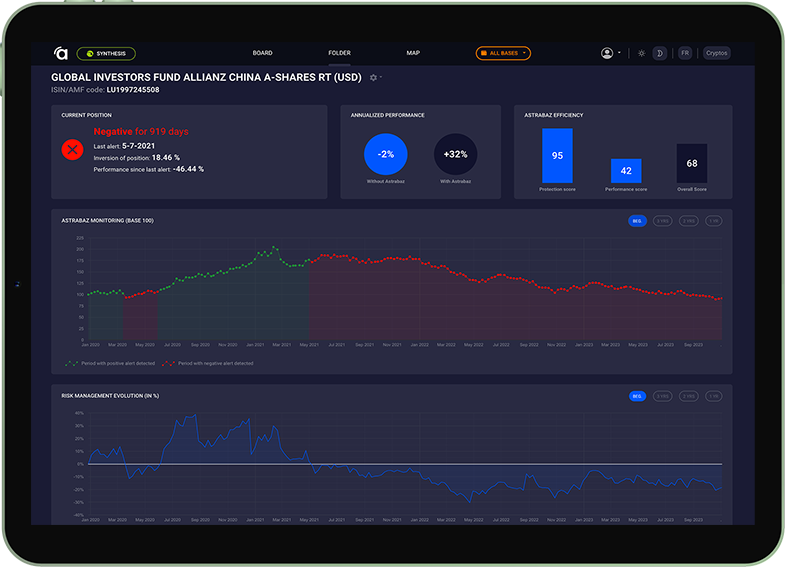
Task: Click the -46.44 % performance since last alert
Action: (x=188, y=169)
